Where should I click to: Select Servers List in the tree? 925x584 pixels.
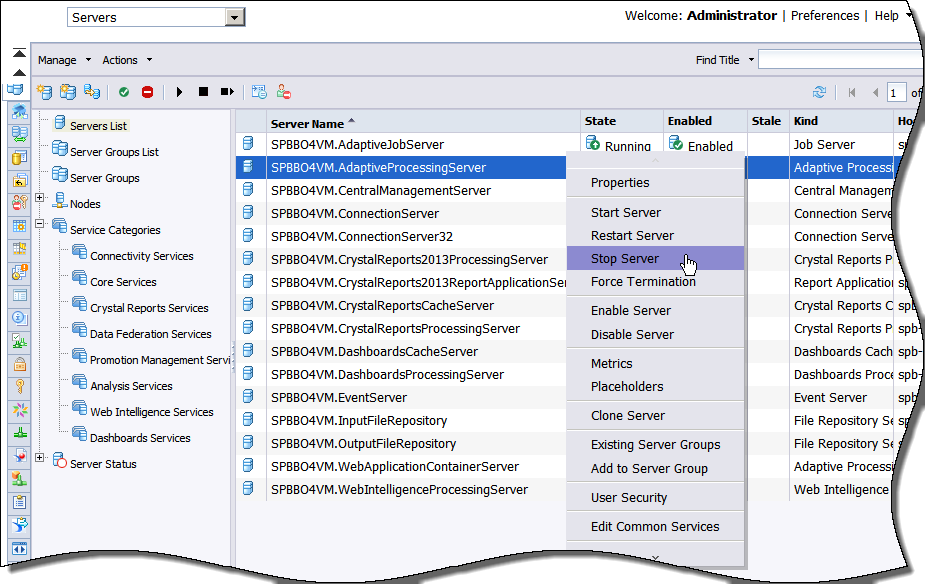[x=98, y=126]
